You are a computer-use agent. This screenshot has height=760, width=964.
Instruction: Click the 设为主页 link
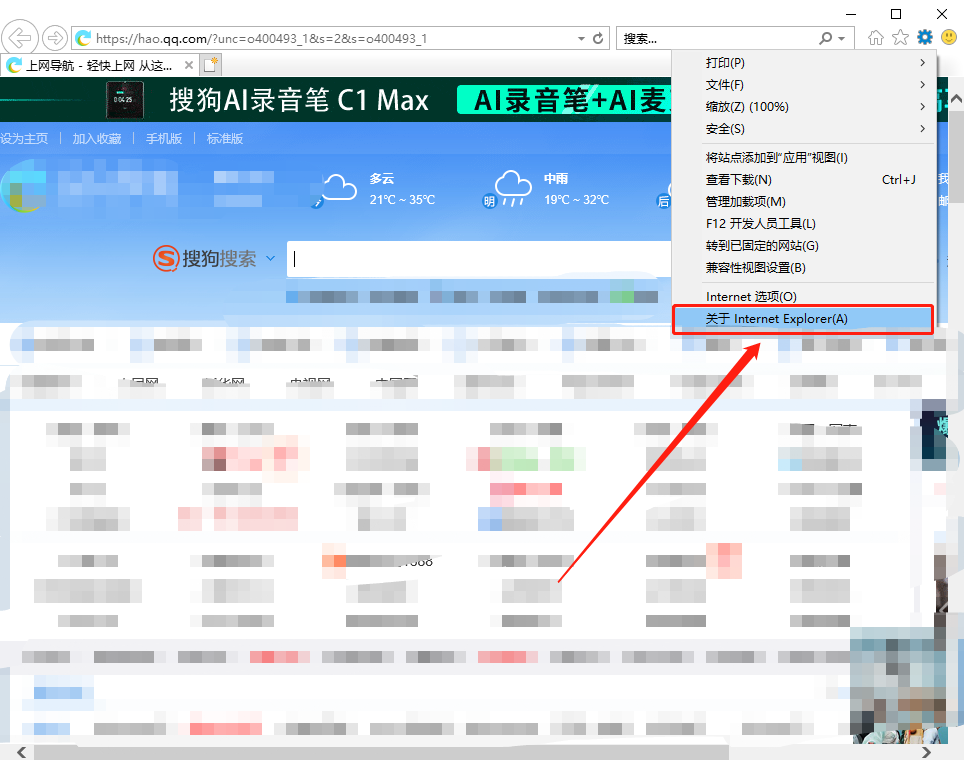(x=24, y=139)
